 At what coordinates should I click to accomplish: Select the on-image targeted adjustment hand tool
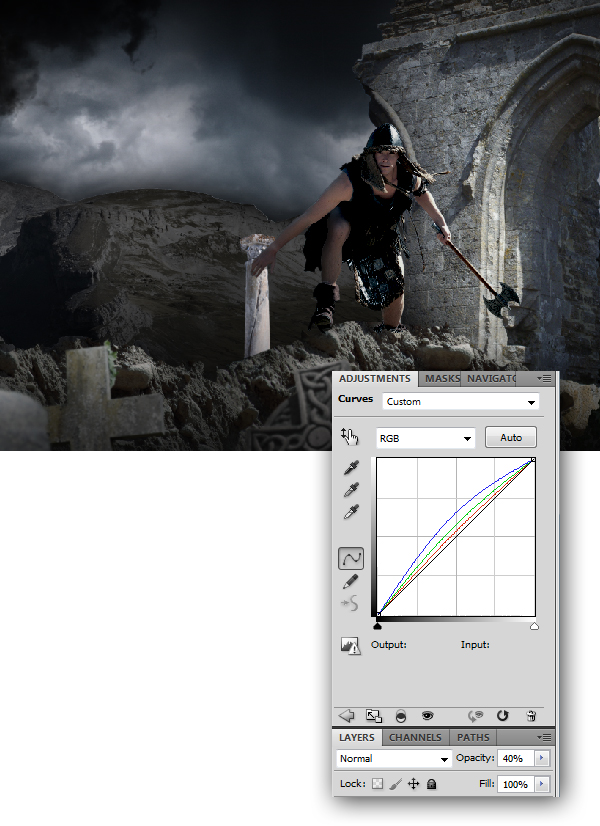tap(349, 436)
